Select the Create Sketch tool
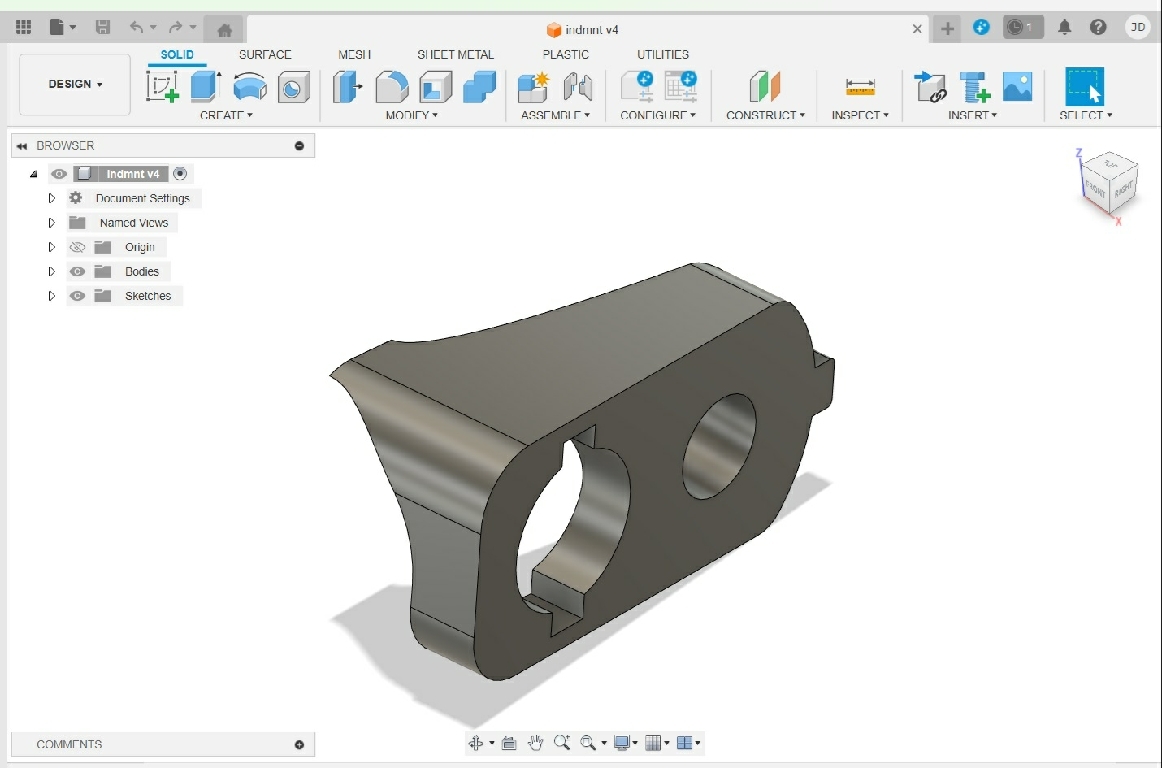1162x768 pixels. 162,87
